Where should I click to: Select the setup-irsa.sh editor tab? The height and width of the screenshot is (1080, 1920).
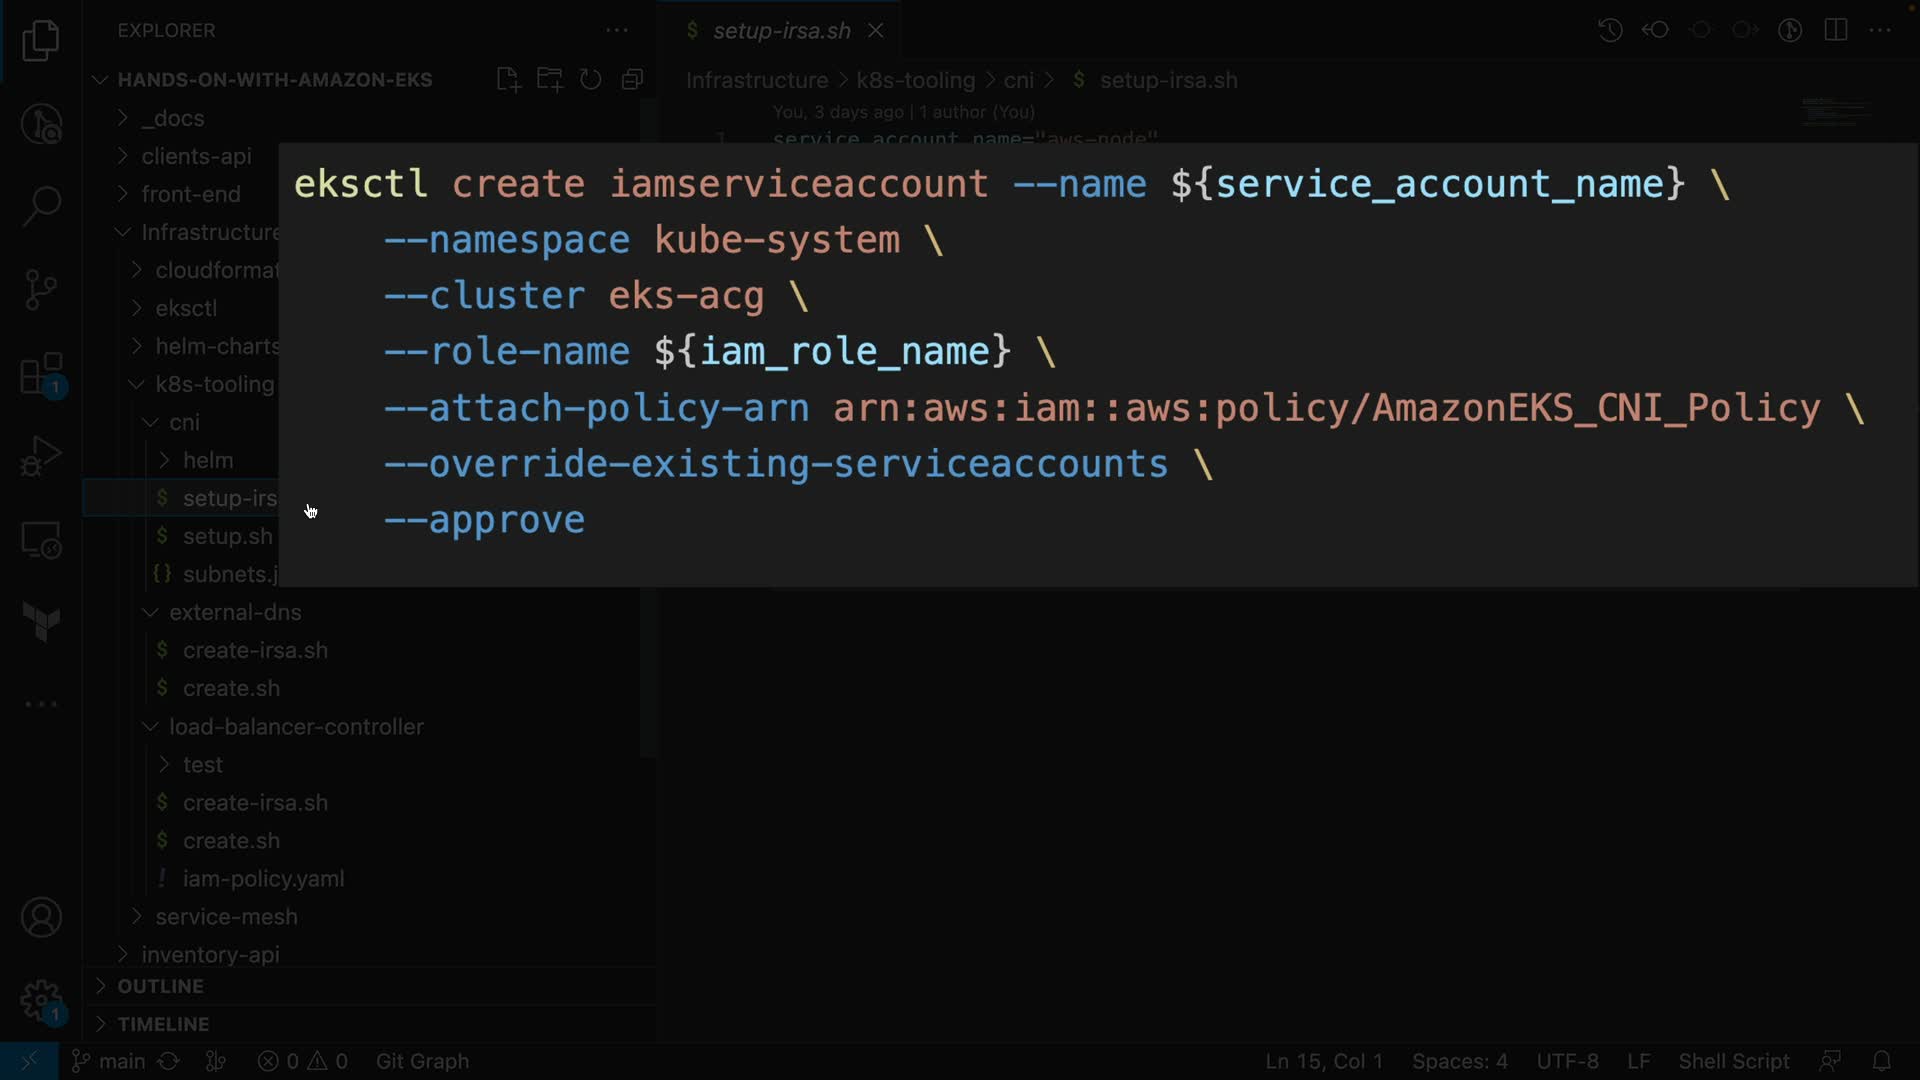781,31
